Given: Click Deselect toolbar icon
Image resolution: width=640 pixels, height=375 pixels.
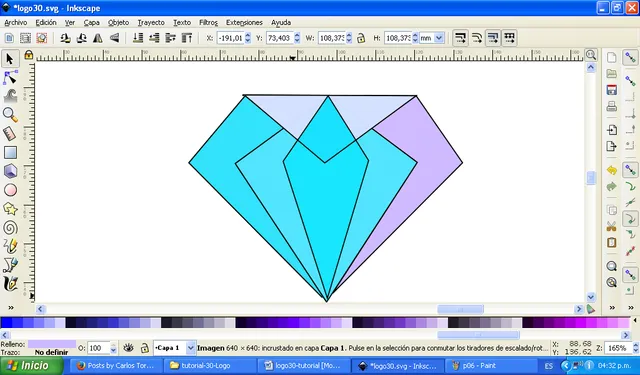Looking at the screenshot, I should [x=42, y=38].
